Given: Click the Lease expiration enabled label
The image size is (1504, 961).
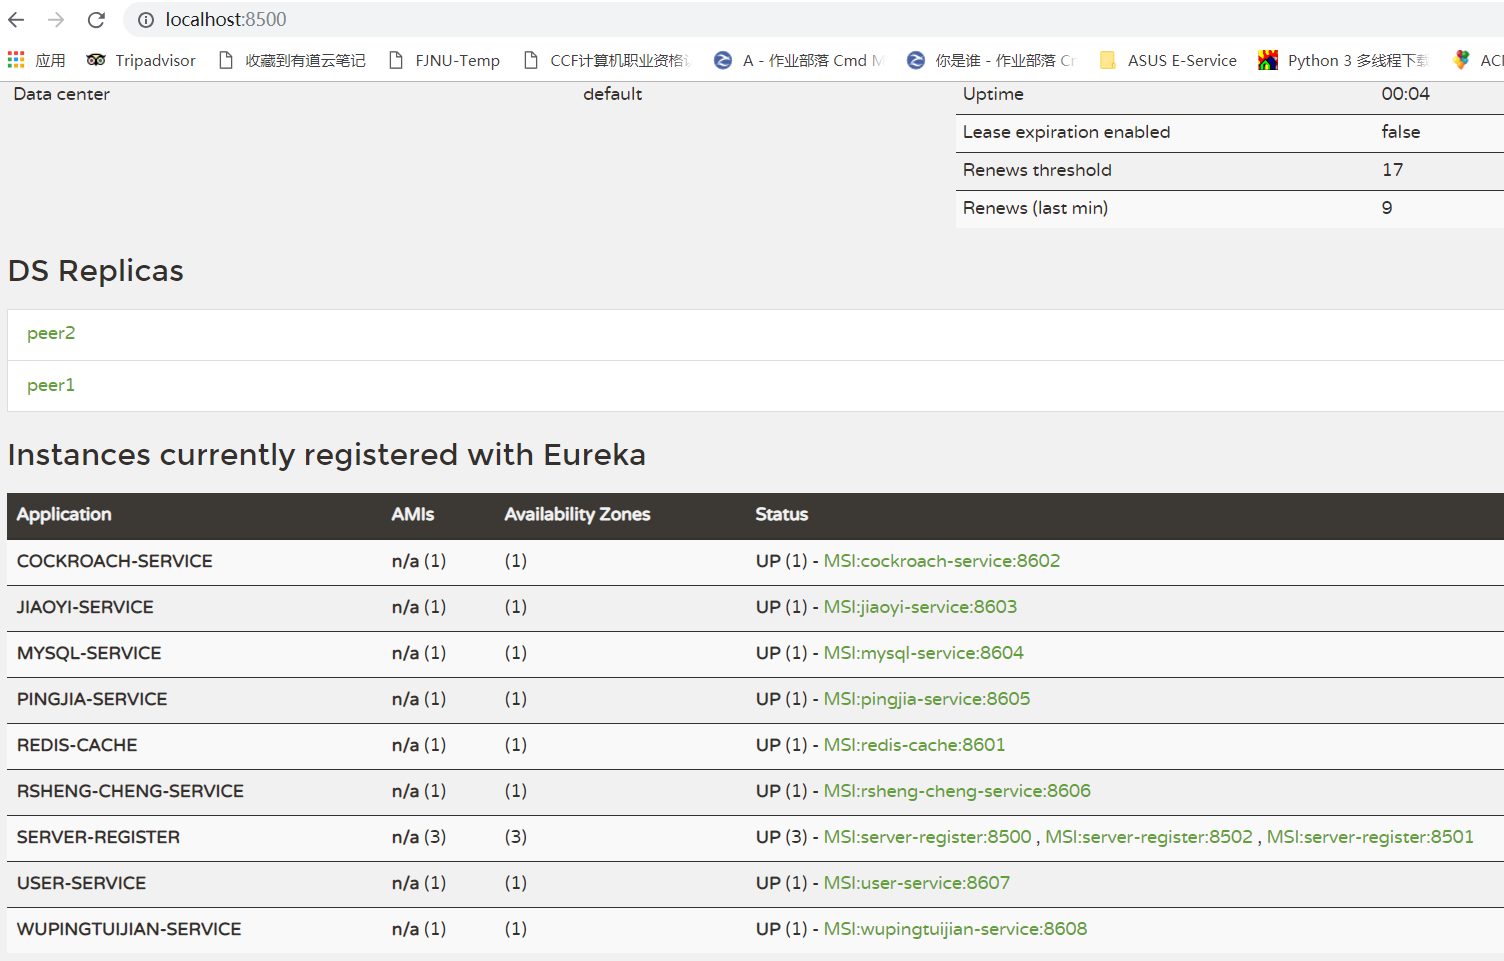Looking at the screenshot, I should pos(1066,132).
